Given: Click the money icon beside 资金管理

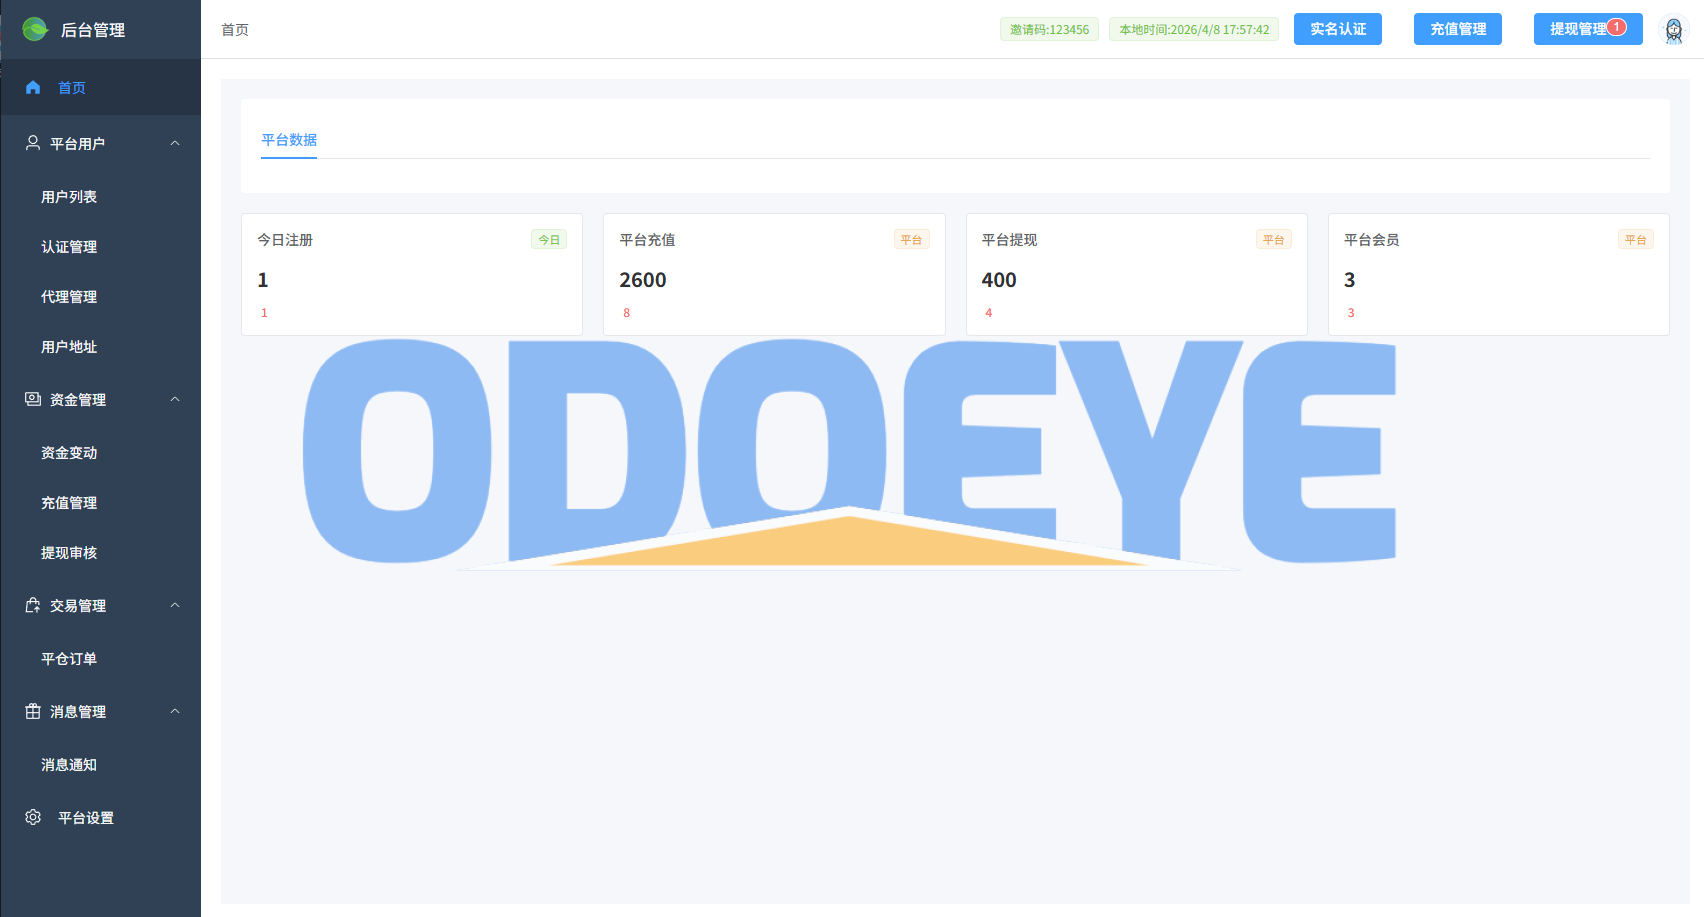Looking at the screenshot, I should 33,399.
